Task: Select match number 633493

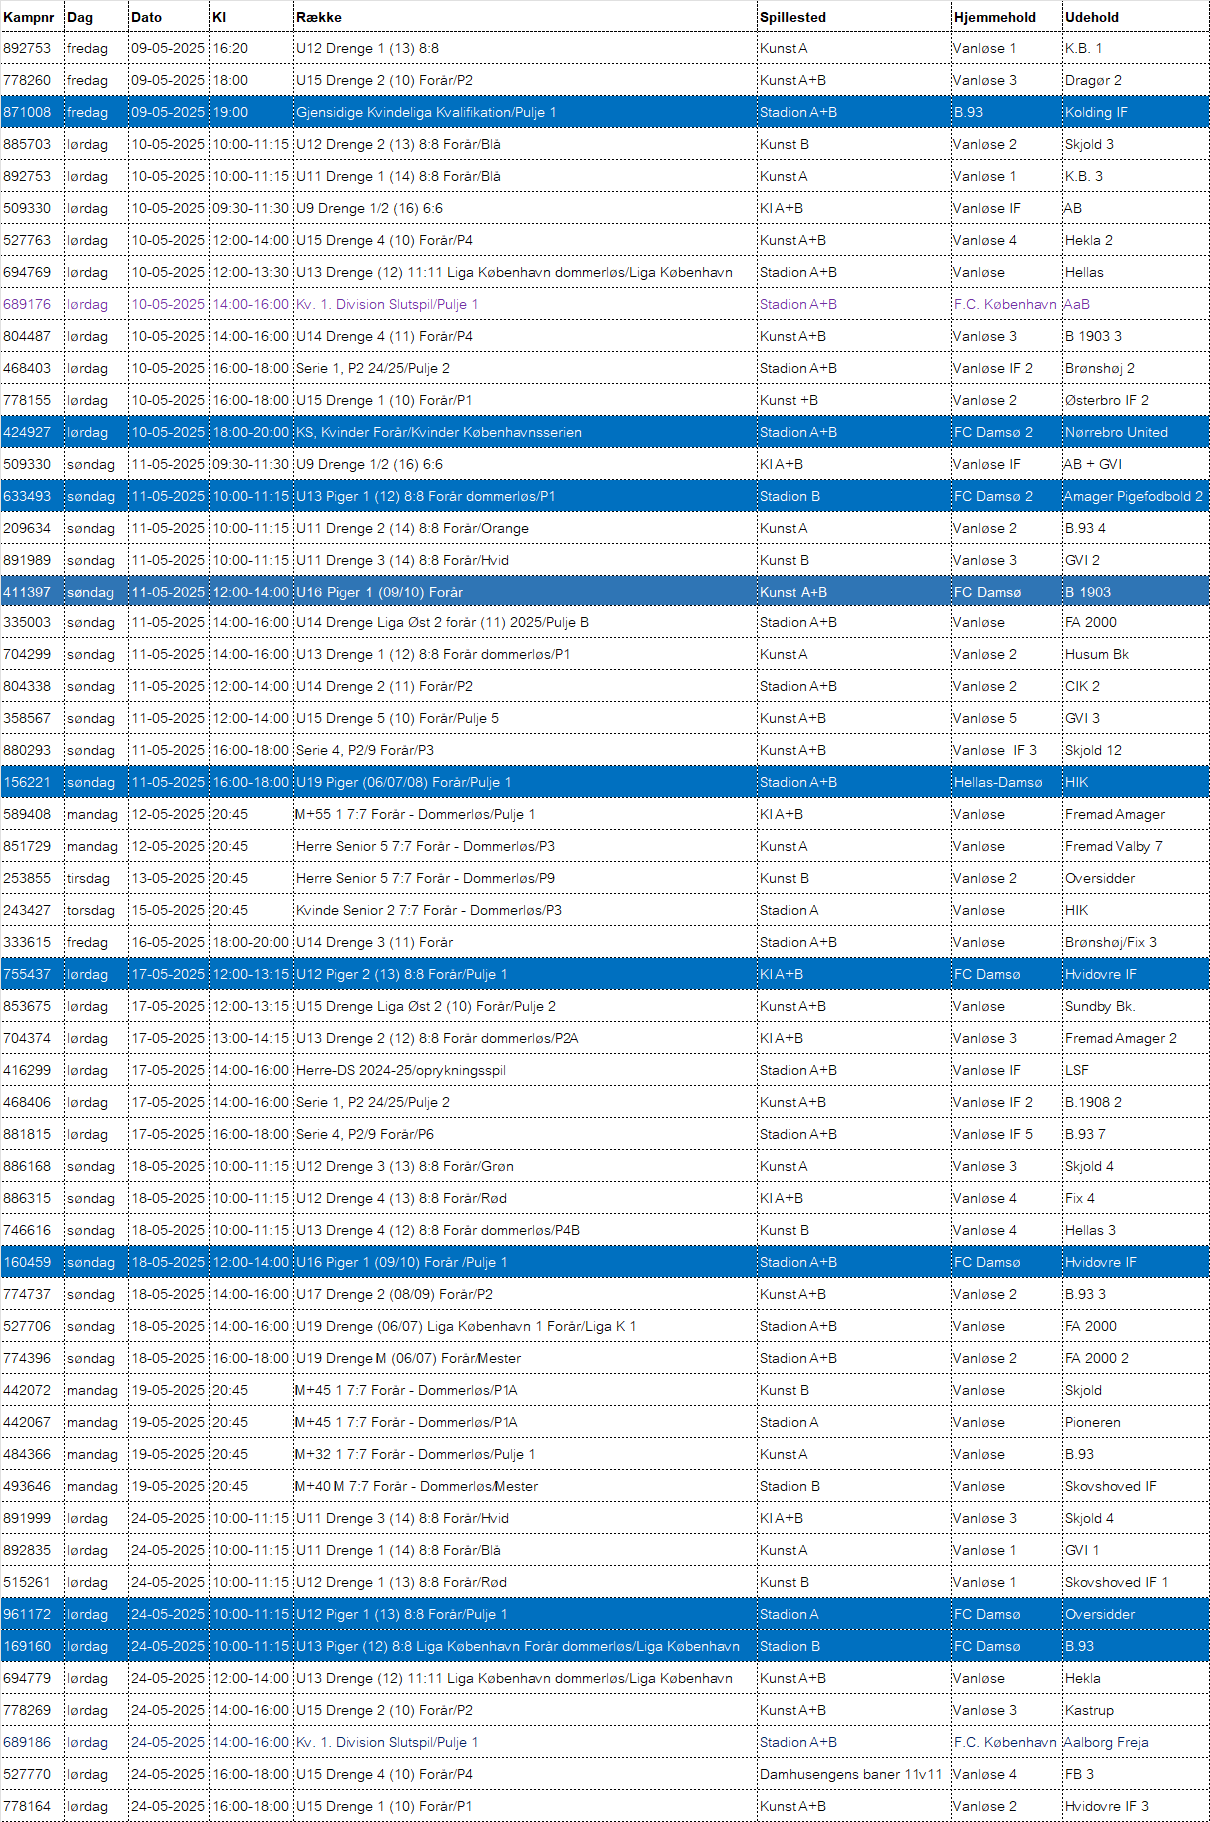Action: tap(27, 496)
